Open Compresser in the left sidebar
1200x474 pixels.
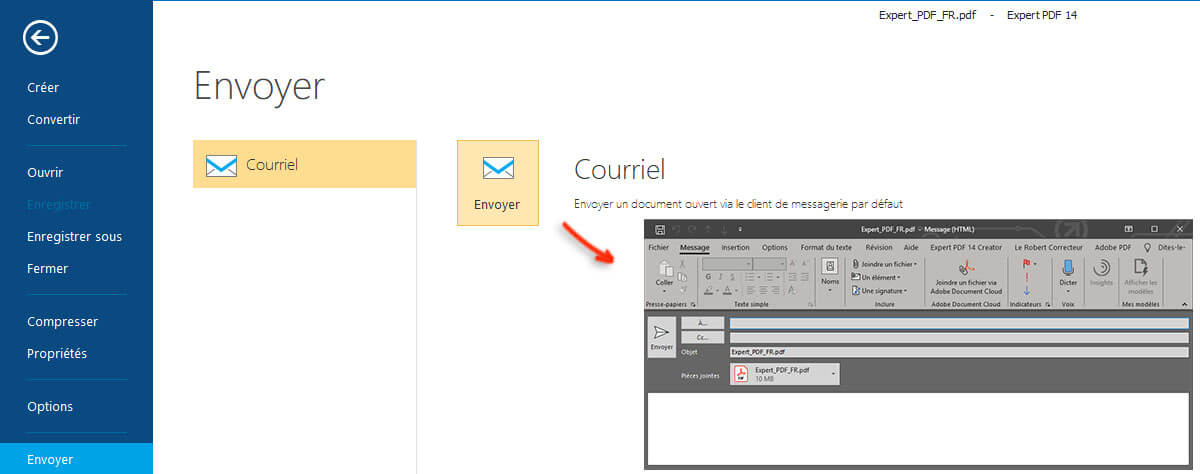(62, 322)
